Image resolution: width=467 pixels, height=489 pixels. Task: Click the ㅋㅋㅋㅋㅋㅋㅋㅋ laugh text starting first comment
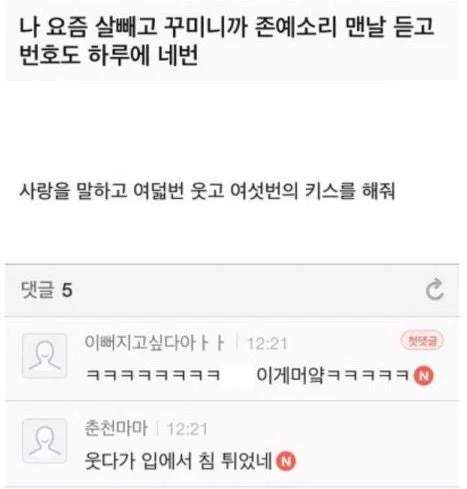tap(153, 375)
